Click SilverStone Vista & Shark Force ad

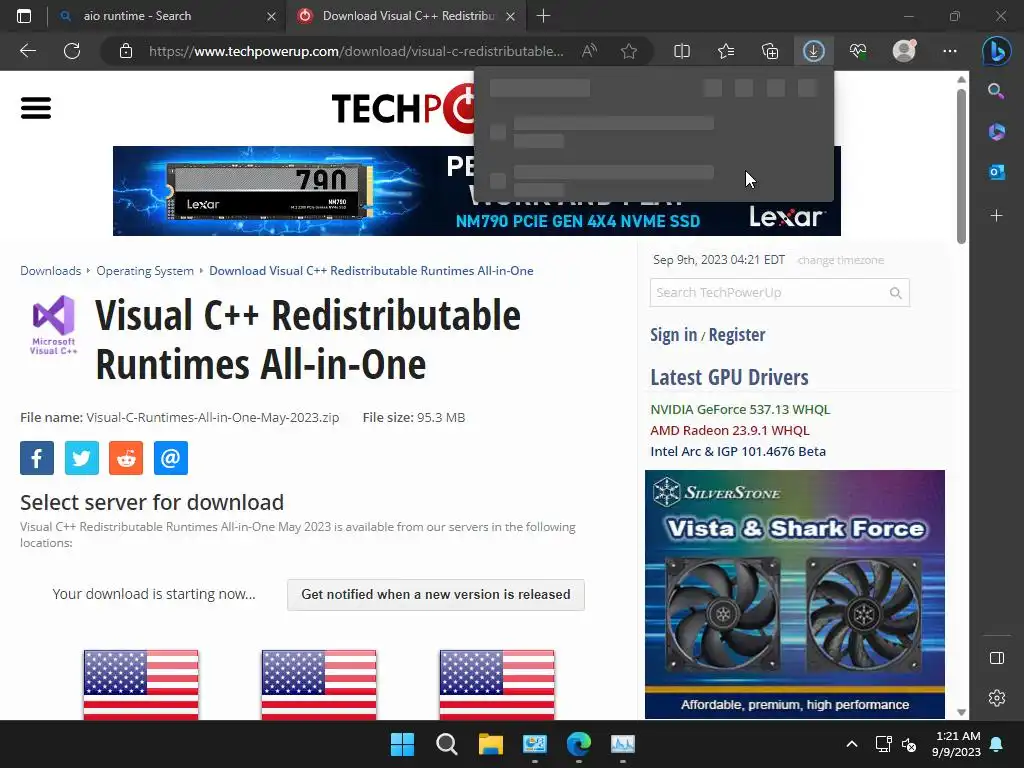[795, 594]
